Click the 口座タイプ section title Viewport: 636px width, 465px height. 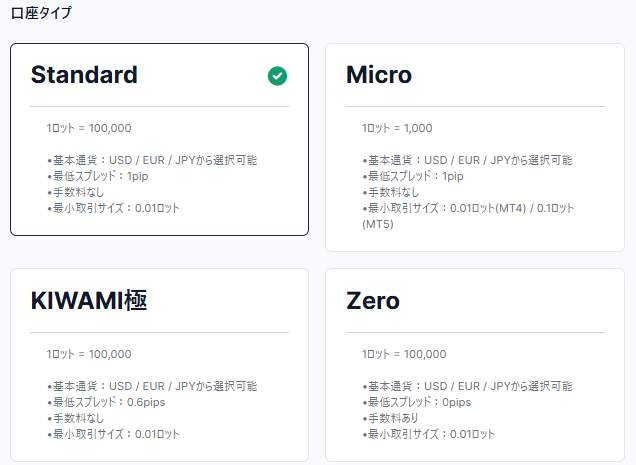click(x=41, y=13)
